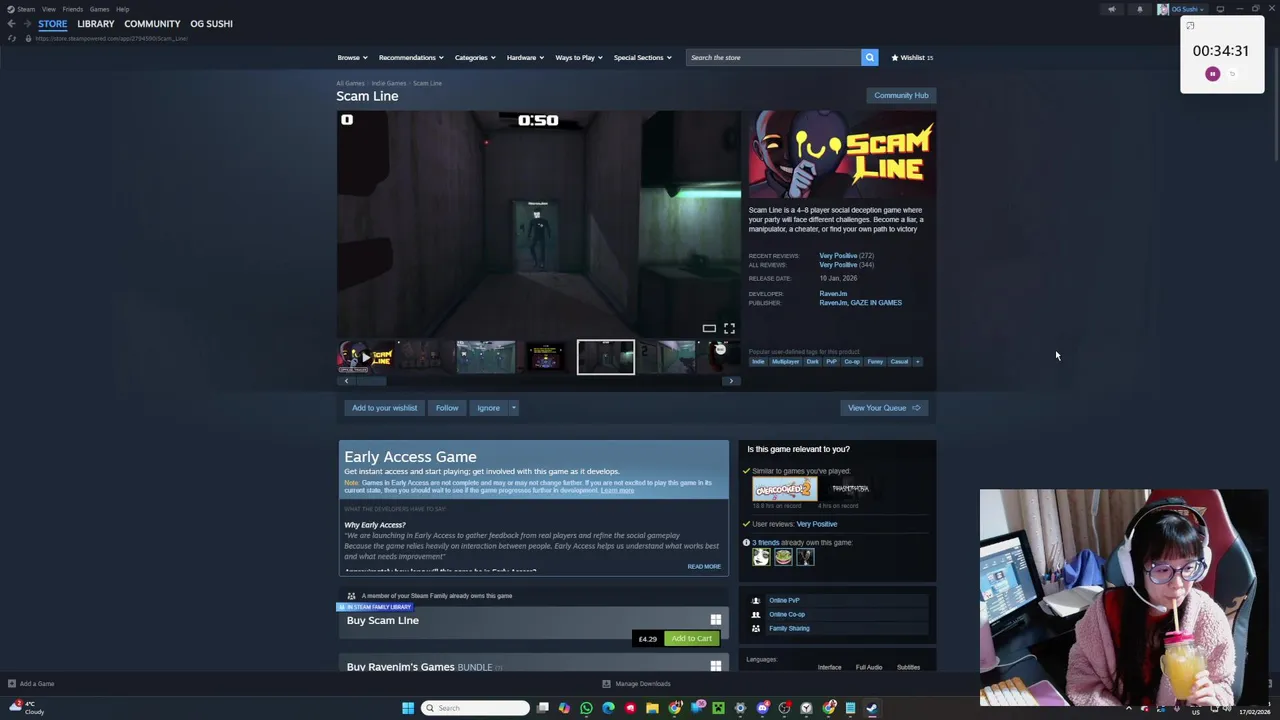Click Add to your wishlist button
This screenshot has height=720, width=1280.
point(384,408)
